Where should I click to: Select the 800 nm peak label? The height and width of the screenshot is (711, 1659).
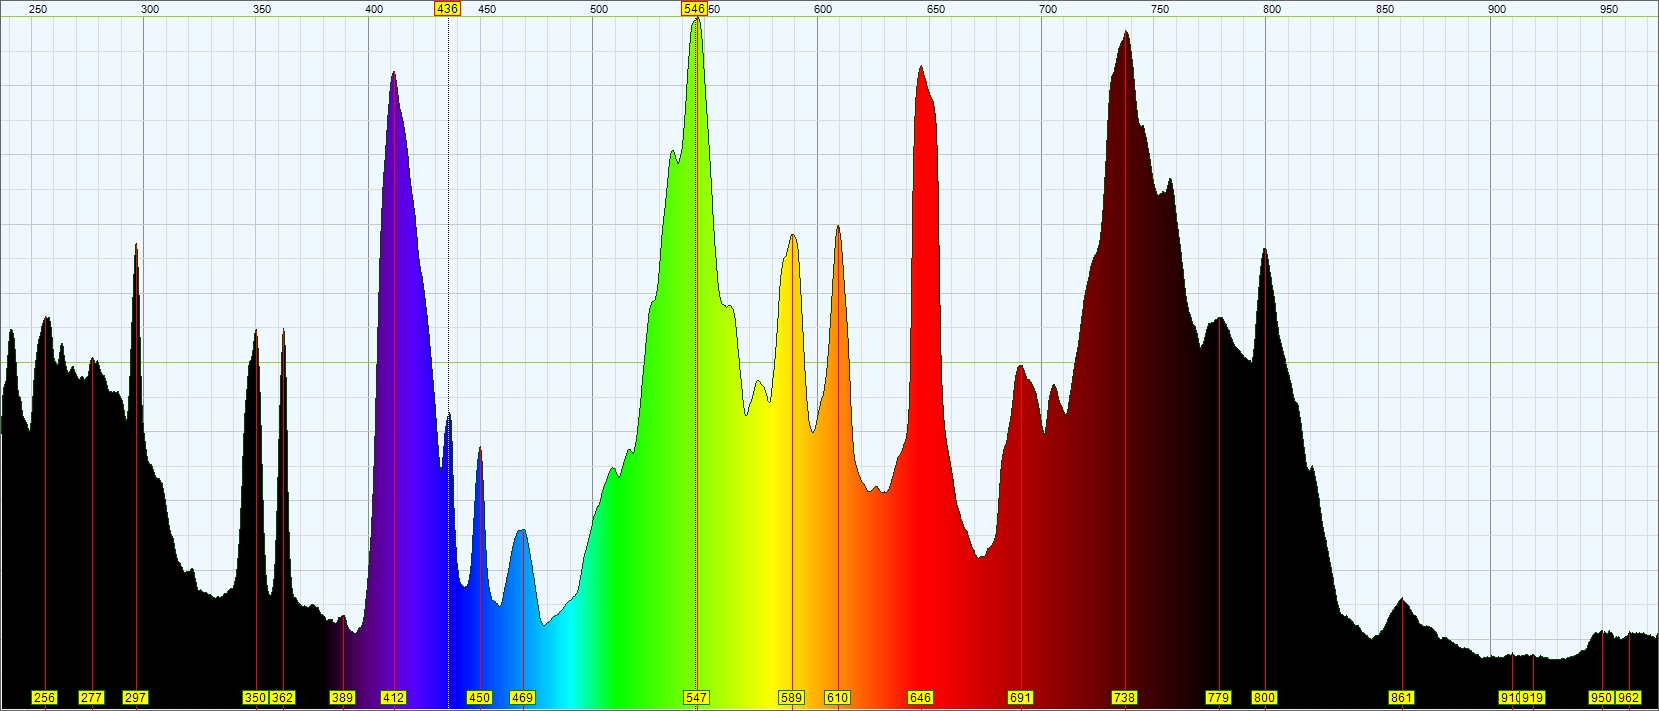coord(1265,698)
